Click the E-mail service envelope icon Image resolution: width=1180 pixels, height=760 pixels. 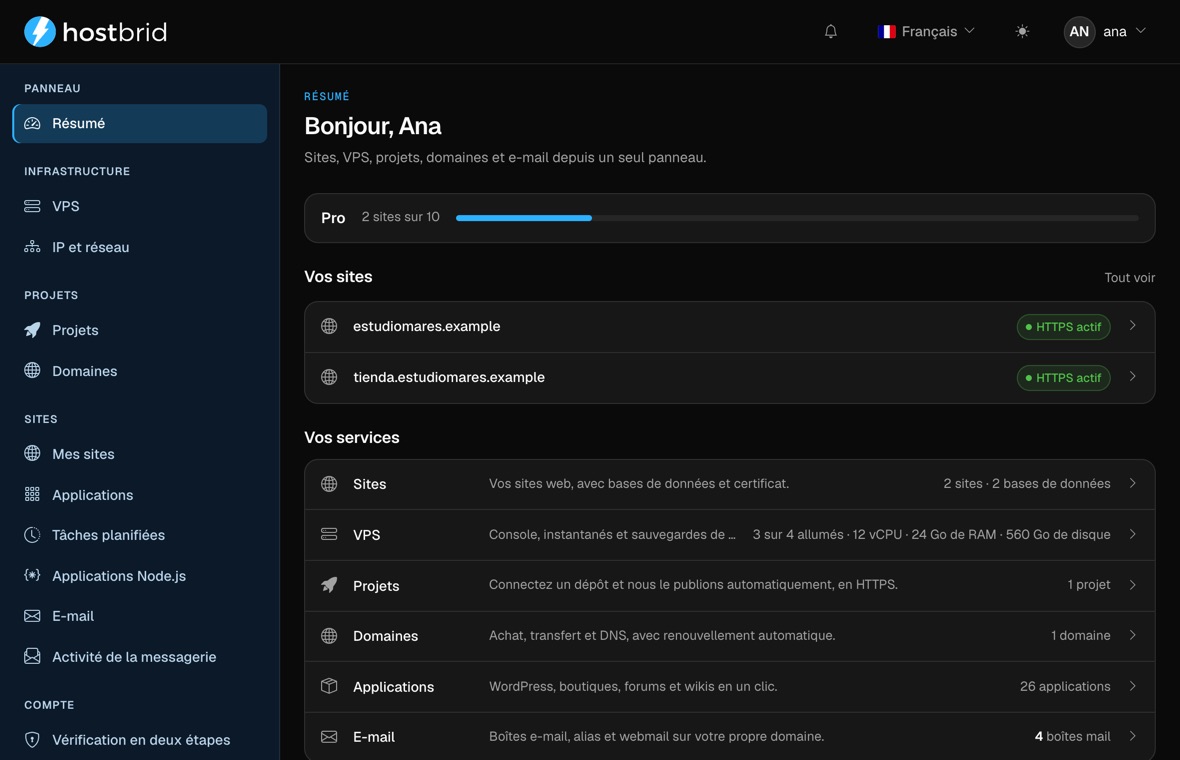click(329, 737)
